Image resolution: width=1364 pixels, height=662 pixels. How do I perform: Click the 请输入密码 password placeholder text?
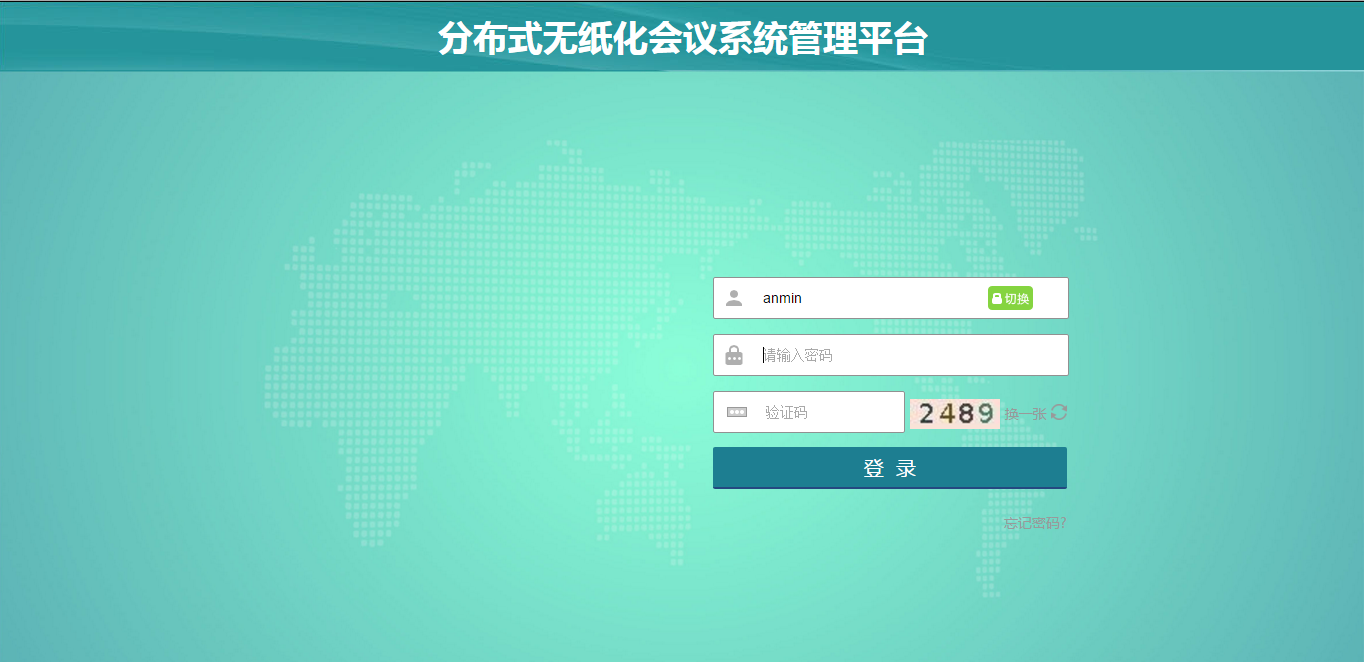click(798, 355)
